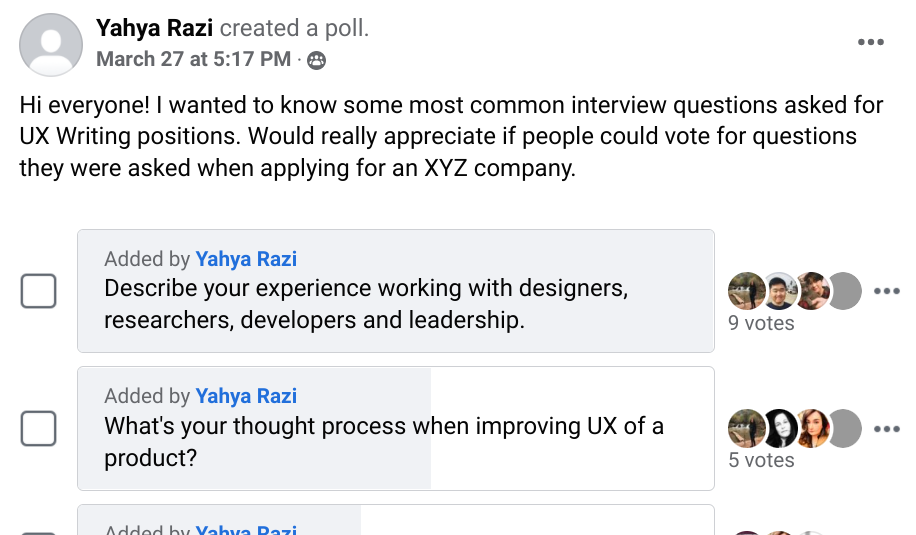
Task: Check the 'Describe your experience' poll option
Action: [39, 291]
